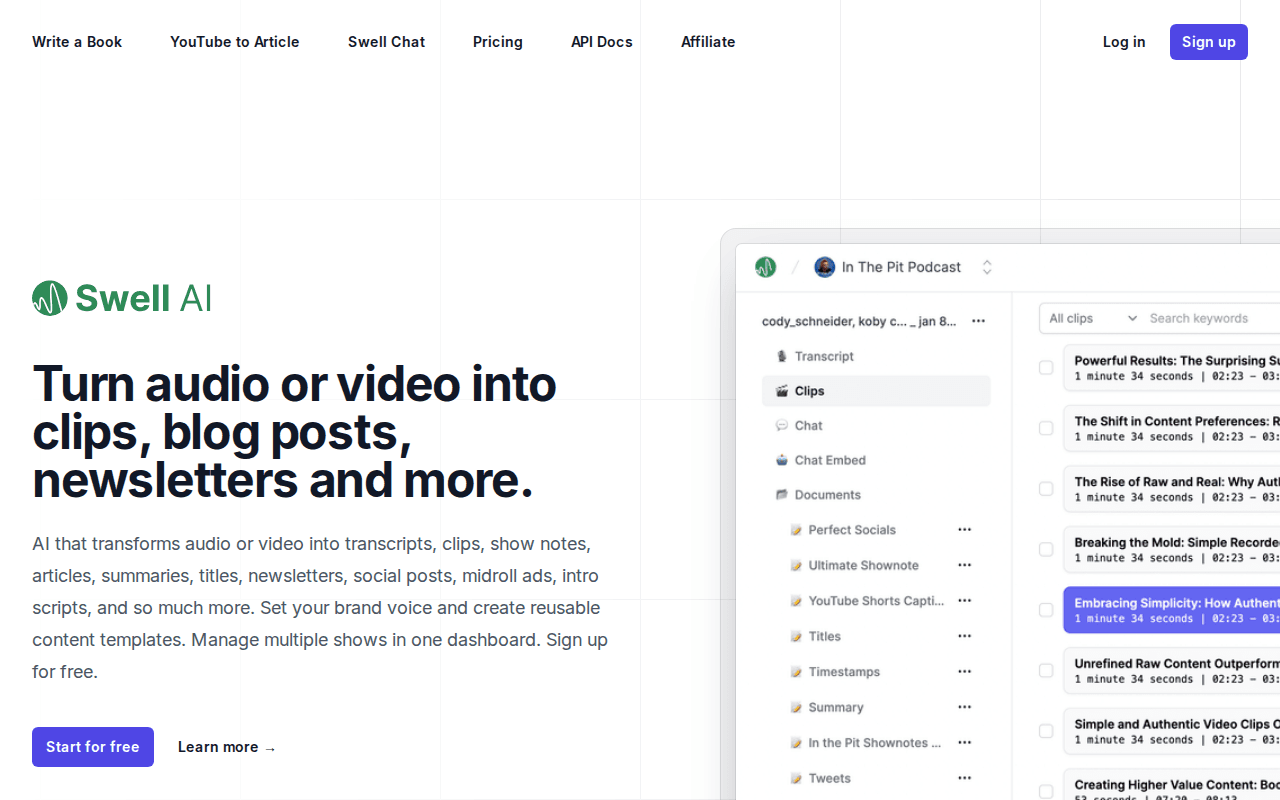Open the Timestamps document

(x=844, y=672)
